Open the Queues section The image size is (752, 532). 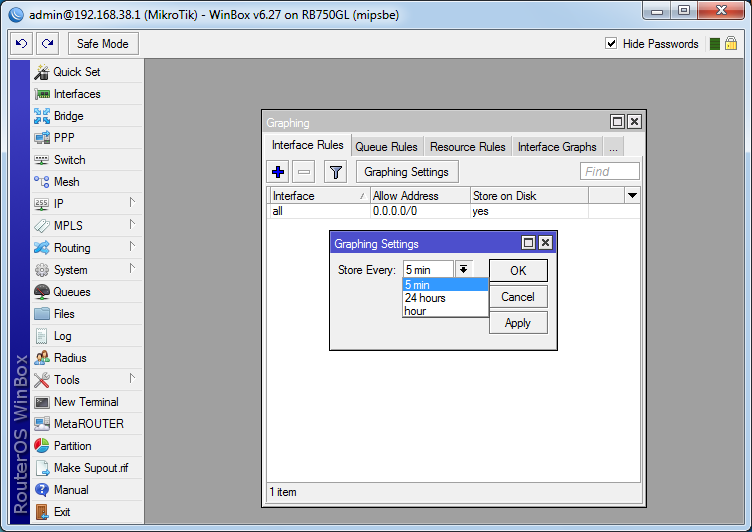(87, 292)
